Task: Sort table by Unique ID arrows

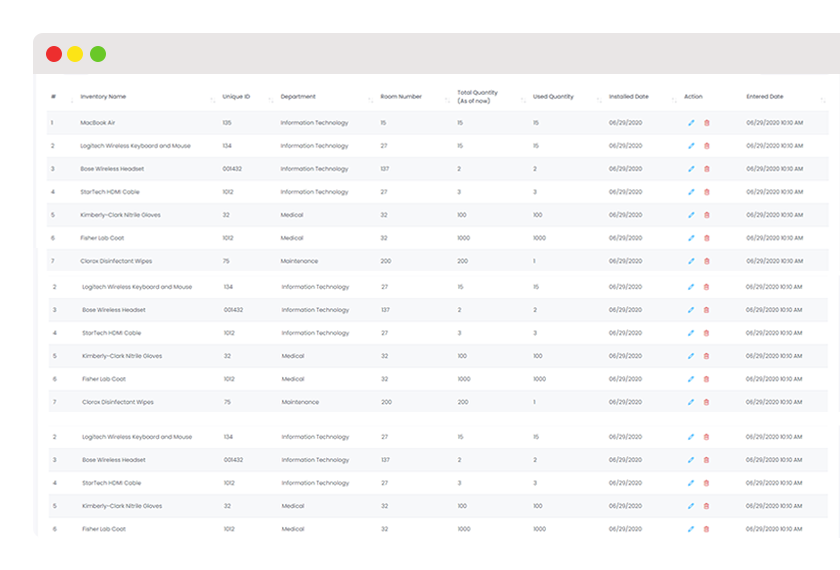Action: click(x=271, y=100)
